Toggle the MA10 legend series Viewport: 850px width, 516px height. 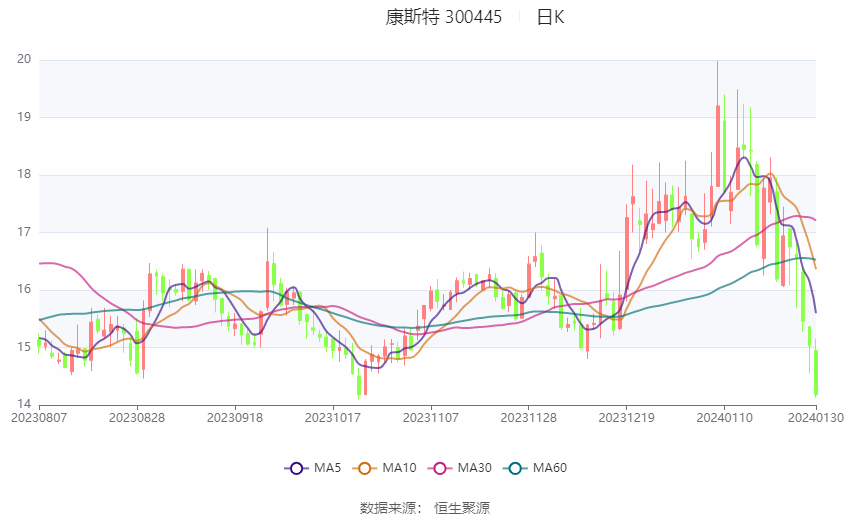point(385,468)
